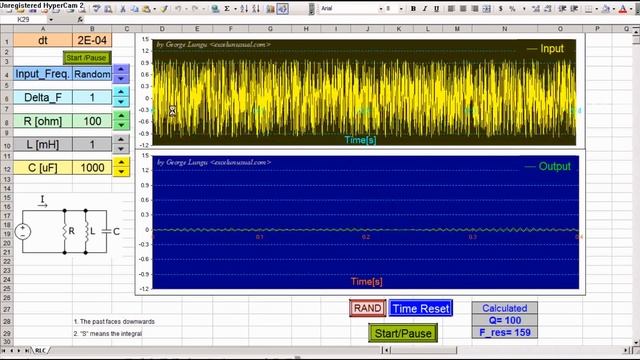Select the C [uF] value cell 1000

[x=92, y=168]
